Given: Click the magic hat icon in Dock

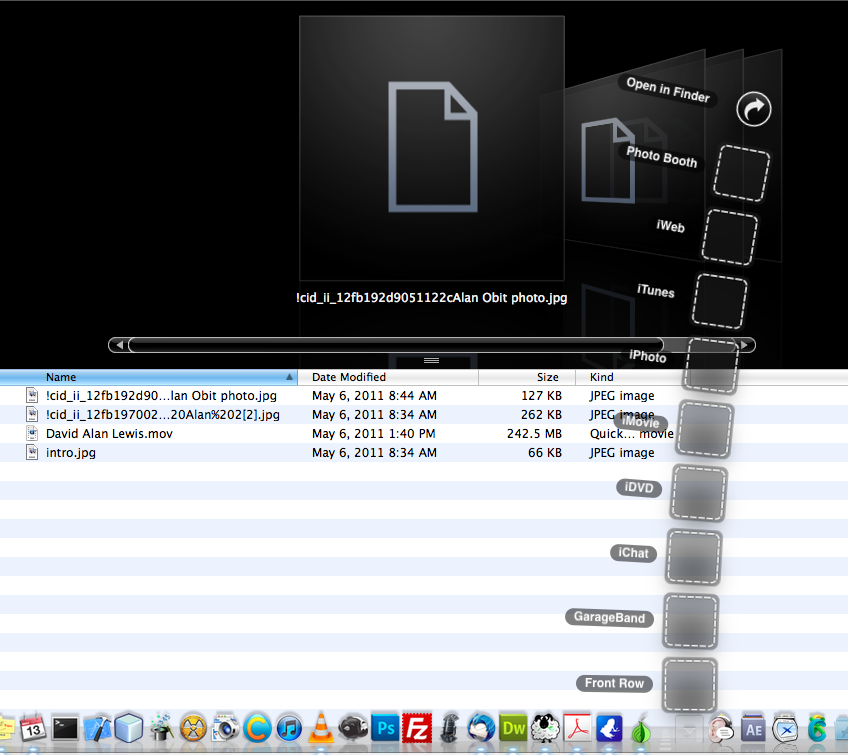Looking at the screenshot, I should [161, 728].
